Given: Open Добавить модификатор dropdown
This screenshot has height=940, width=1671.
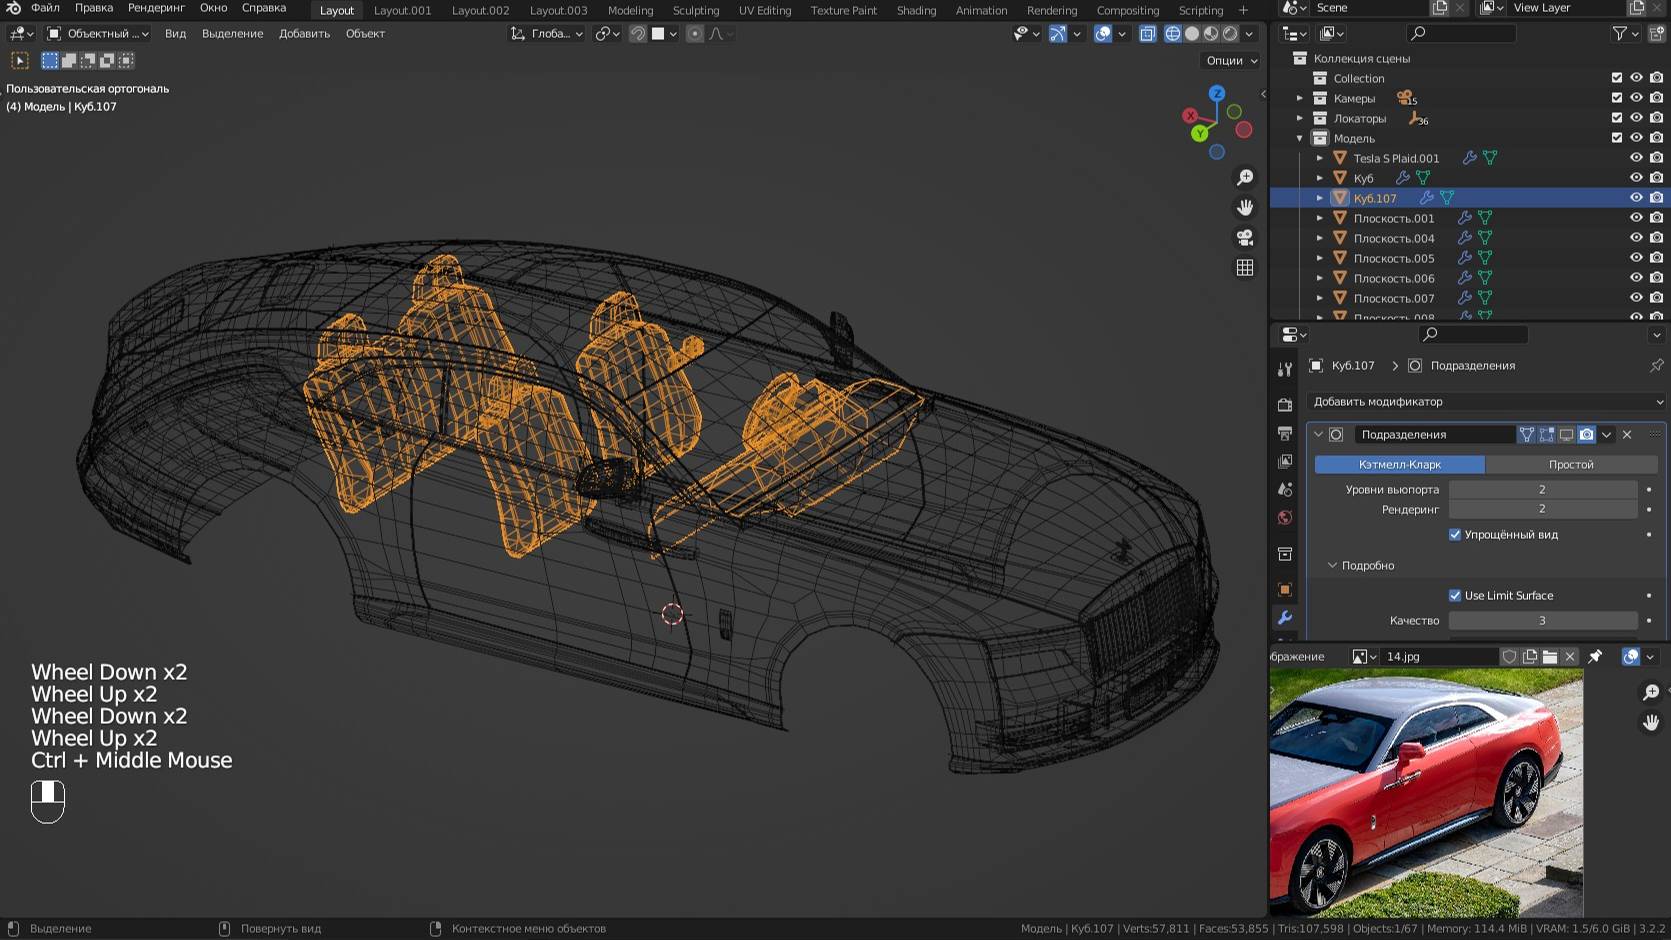Looking at the screenshot, I should 1486,401.
